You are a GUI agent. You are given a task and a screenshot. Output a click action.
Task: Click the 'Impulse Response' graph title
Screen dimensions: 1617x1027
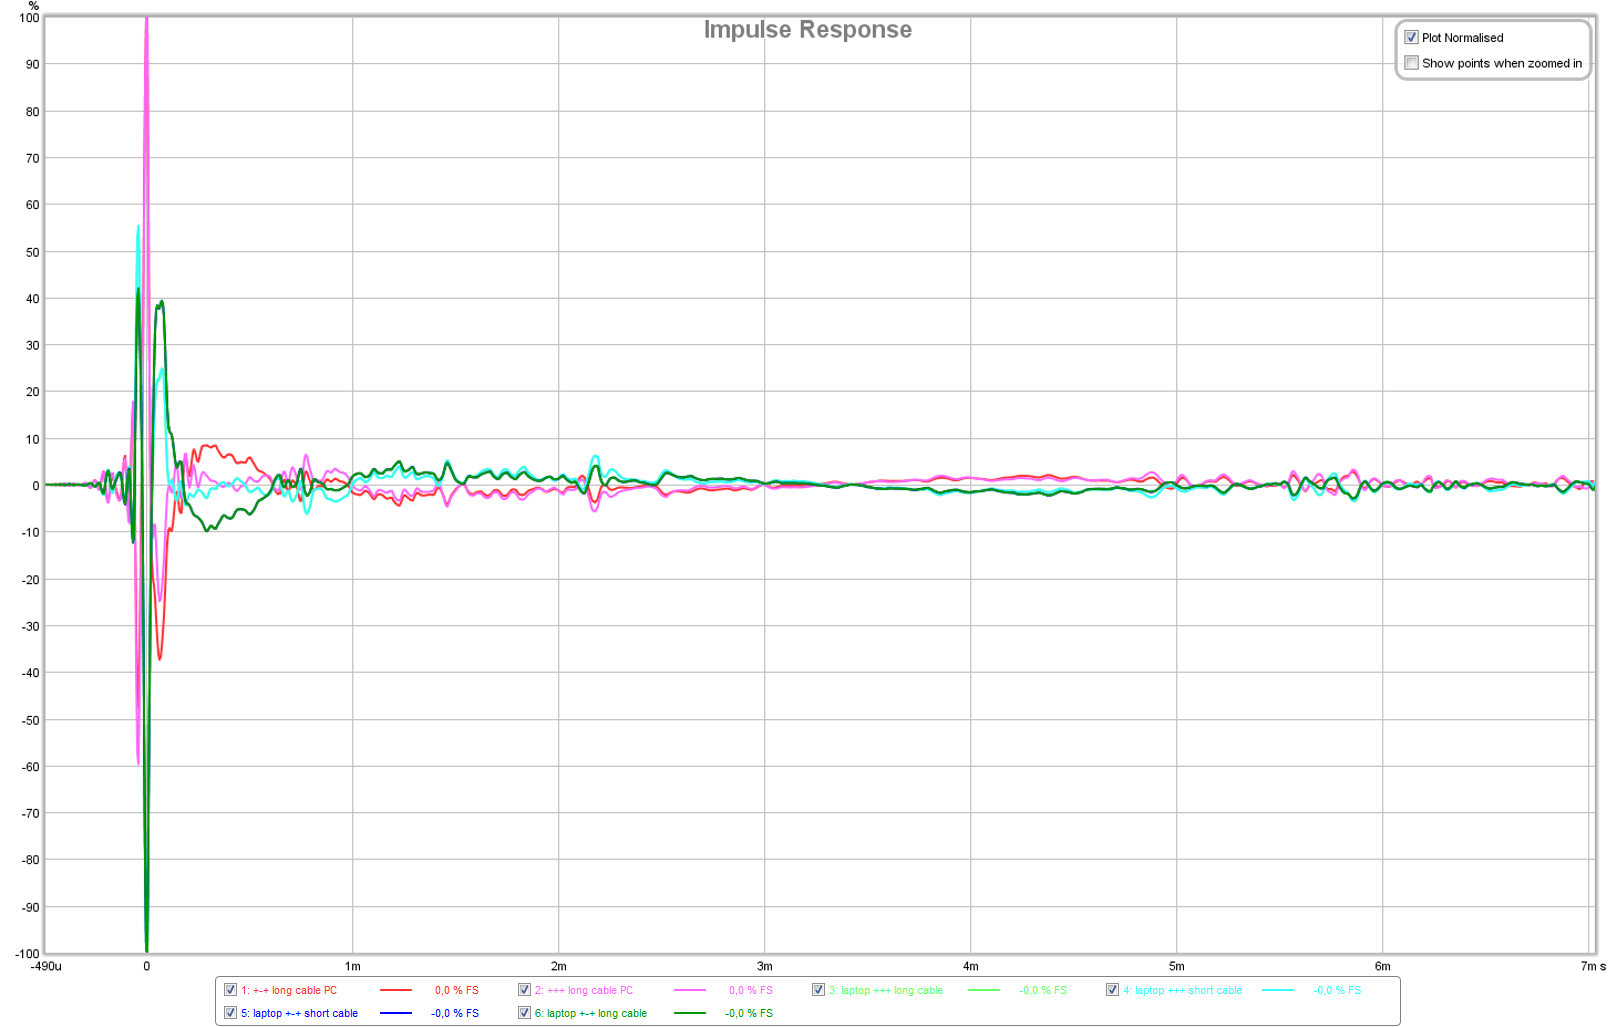pyautogui.click(x=808, y=30)
